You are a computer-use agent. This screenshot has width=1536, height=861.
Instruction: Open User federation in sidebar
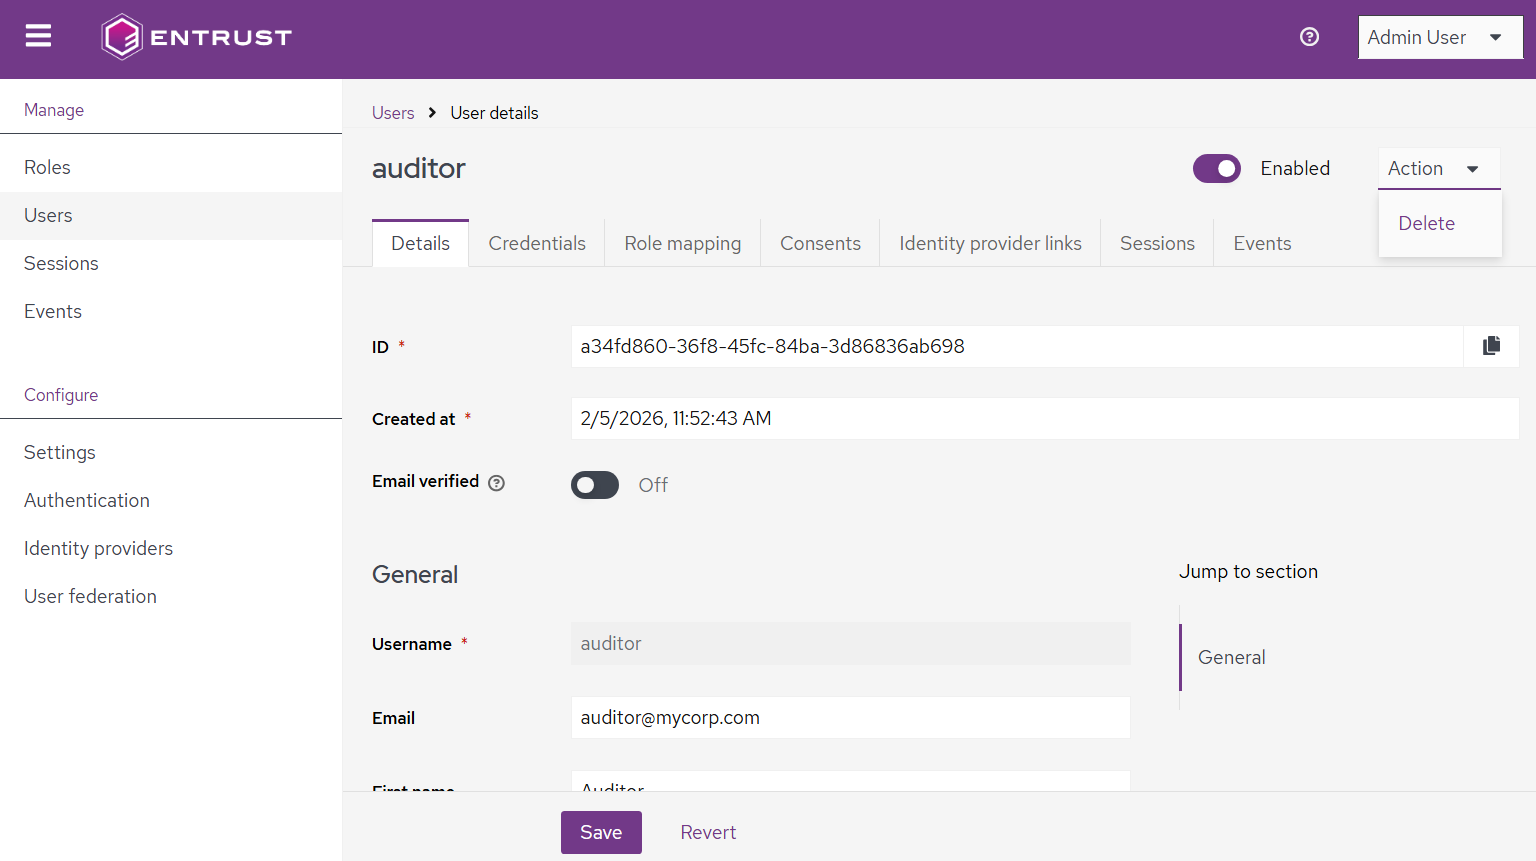click(90, 596)
